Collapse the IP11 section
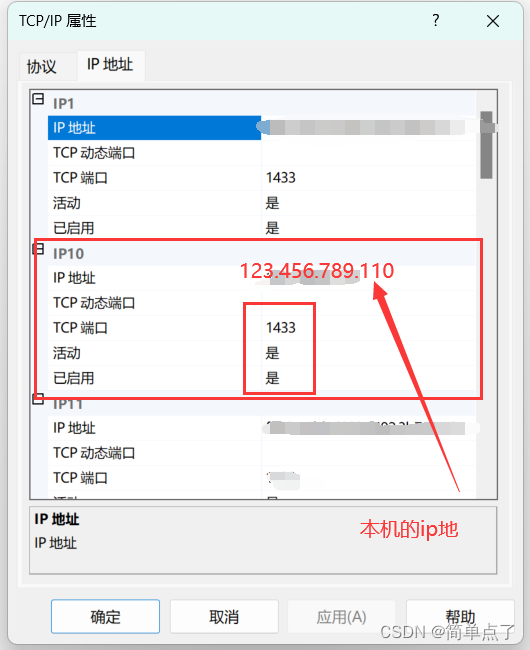530x650 pixels. coord(38,399)
